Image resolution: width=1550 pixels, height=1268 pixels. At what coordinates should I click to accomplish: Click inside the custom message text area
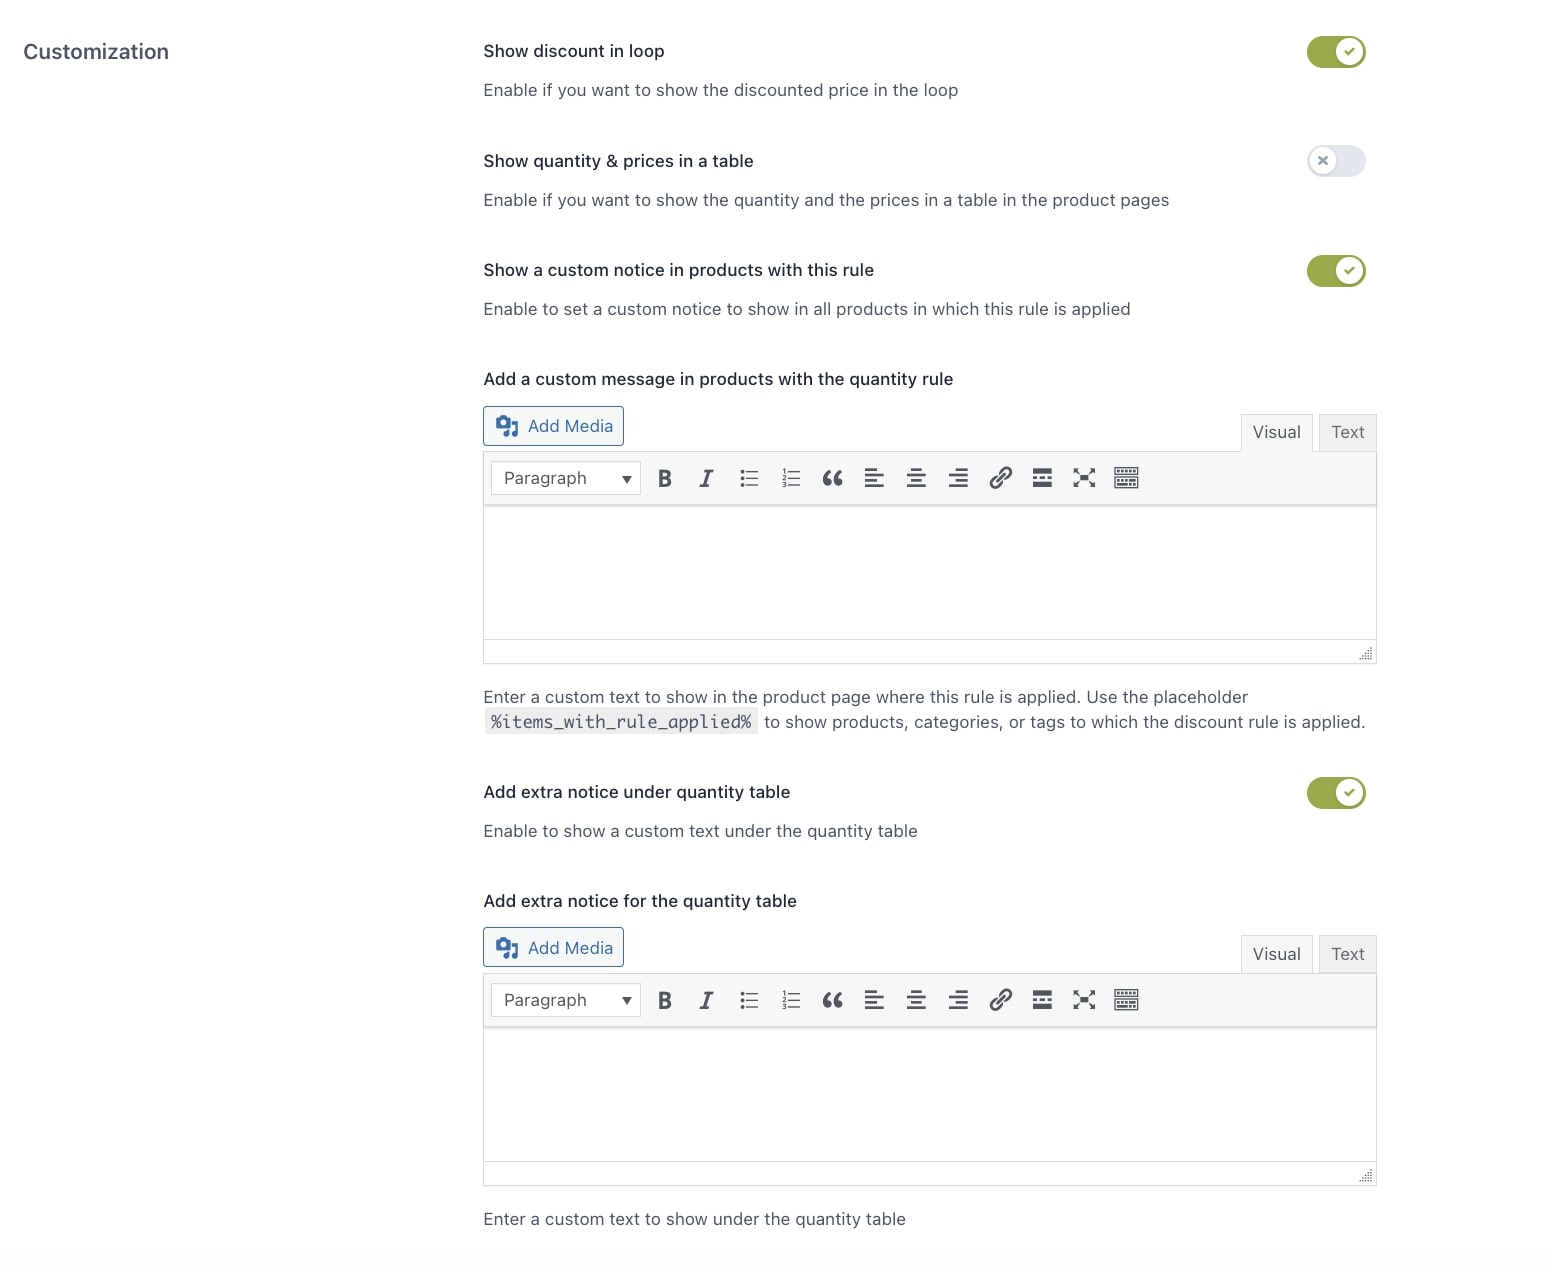(929, 572)
